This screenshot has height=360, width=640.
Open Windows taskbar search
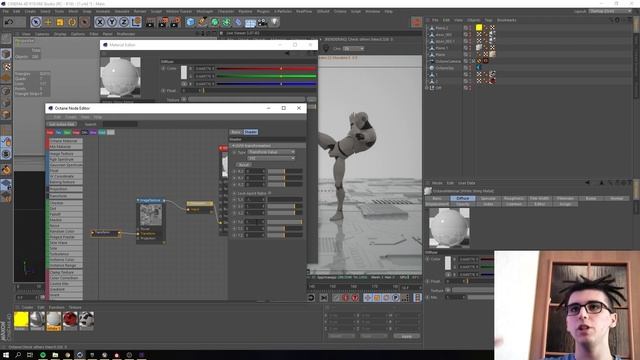18,355
